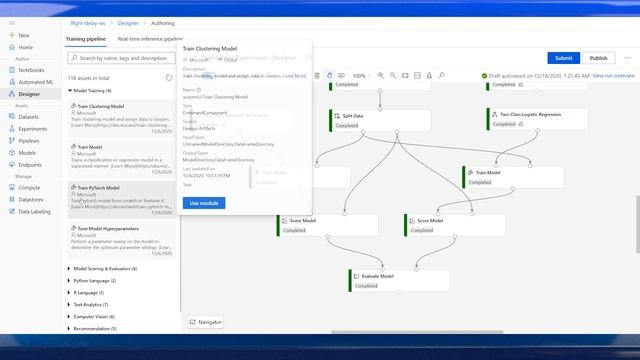Select Two-Class Logistic Regression node

point(537,119)
